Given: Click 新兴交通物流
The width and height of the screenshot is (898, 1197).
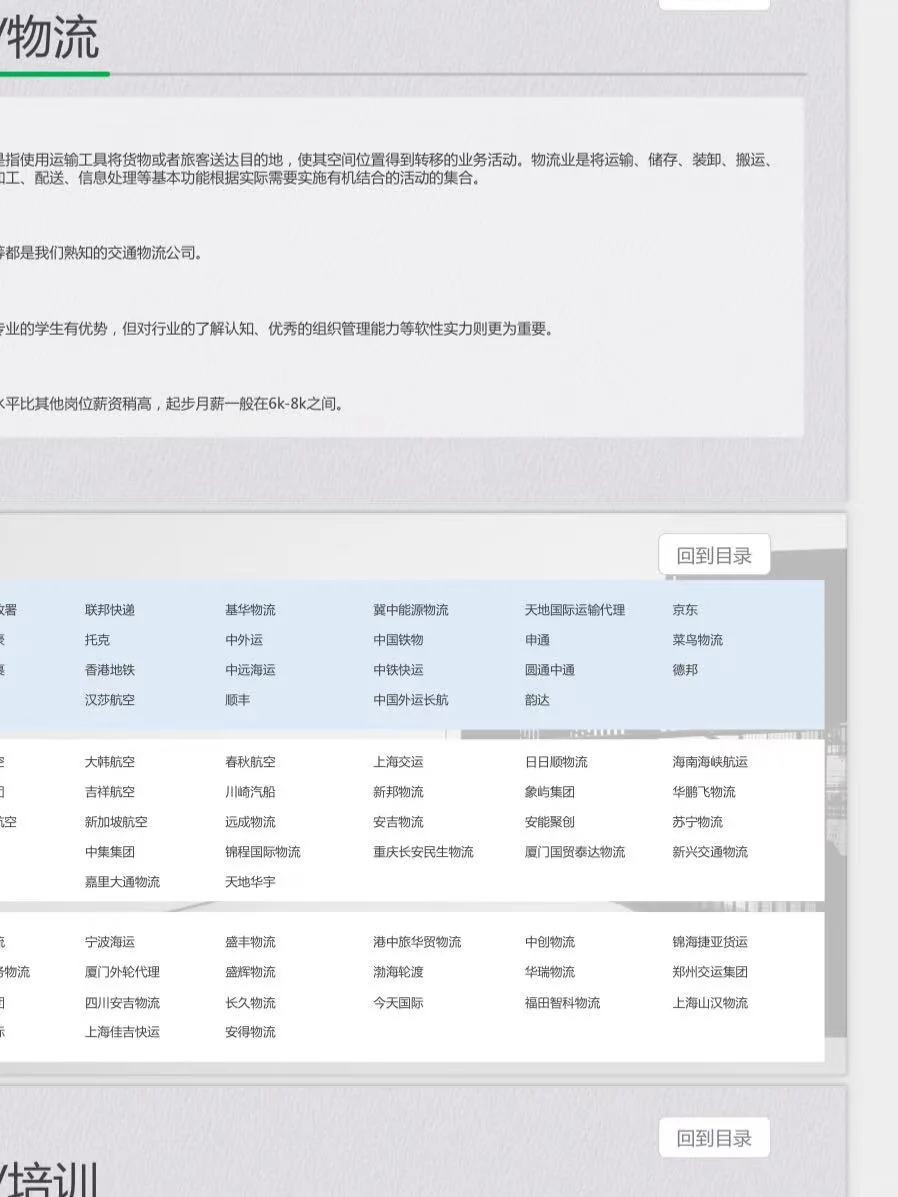Looking at the screenshot, I should [710, 851].
